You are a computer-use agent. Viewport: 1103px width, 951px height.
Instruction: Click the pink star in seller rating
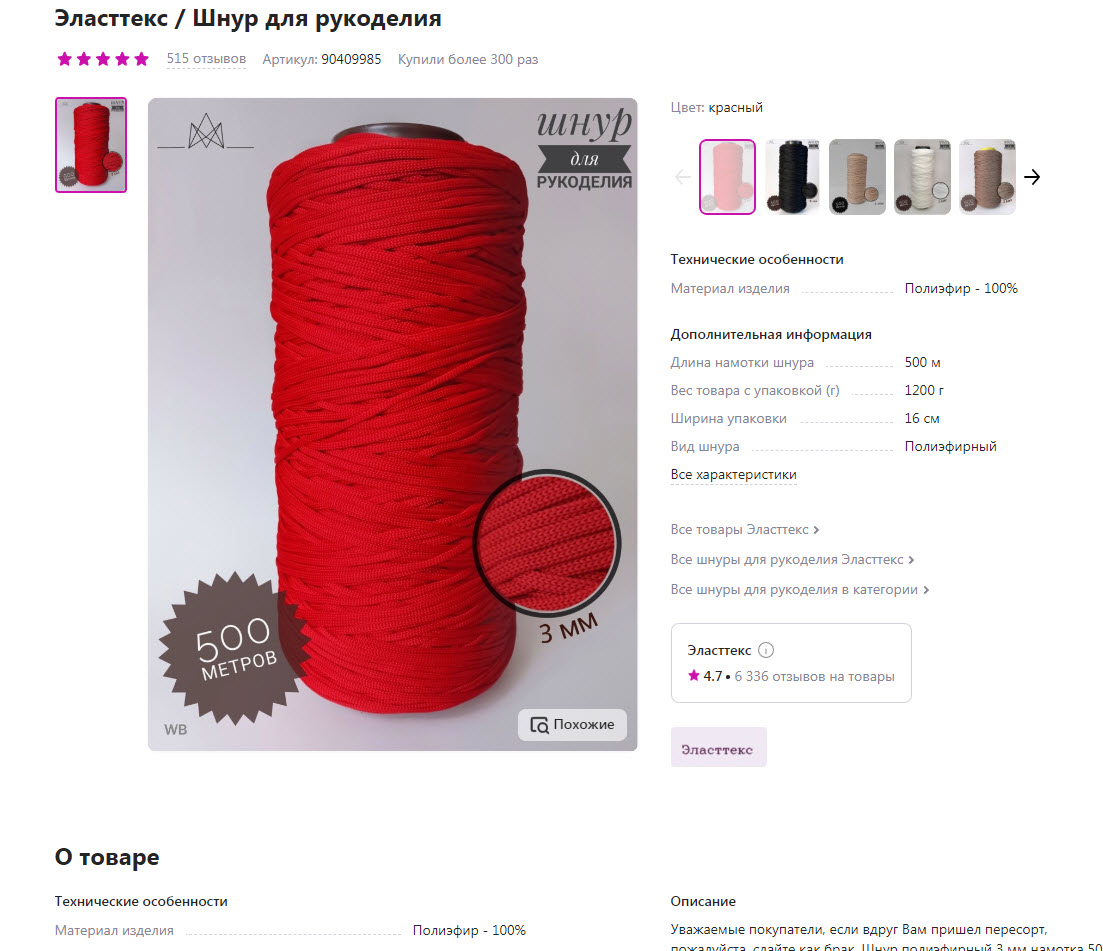pos(694,676)
